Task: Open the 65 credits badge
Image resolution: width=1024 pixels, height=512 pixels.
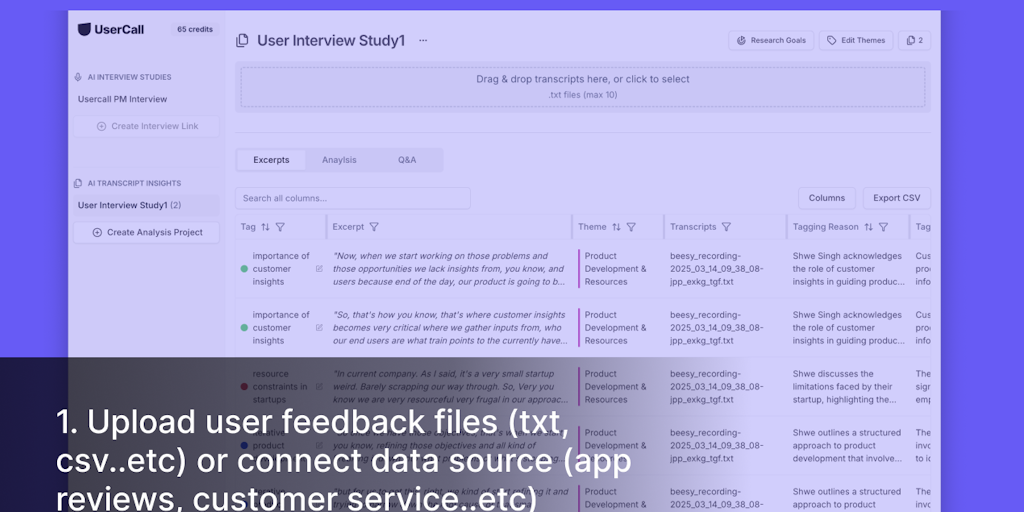Action: [195, 29]
